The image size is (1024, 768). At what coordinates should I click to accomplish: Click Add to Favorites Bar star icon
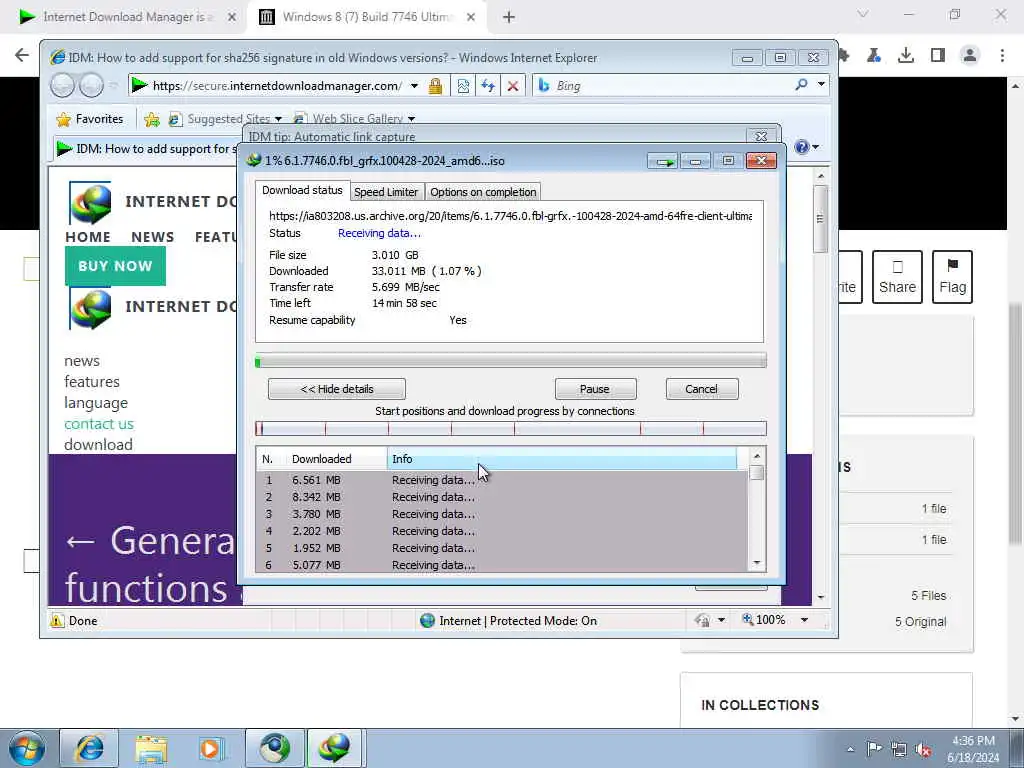[152, 119]
